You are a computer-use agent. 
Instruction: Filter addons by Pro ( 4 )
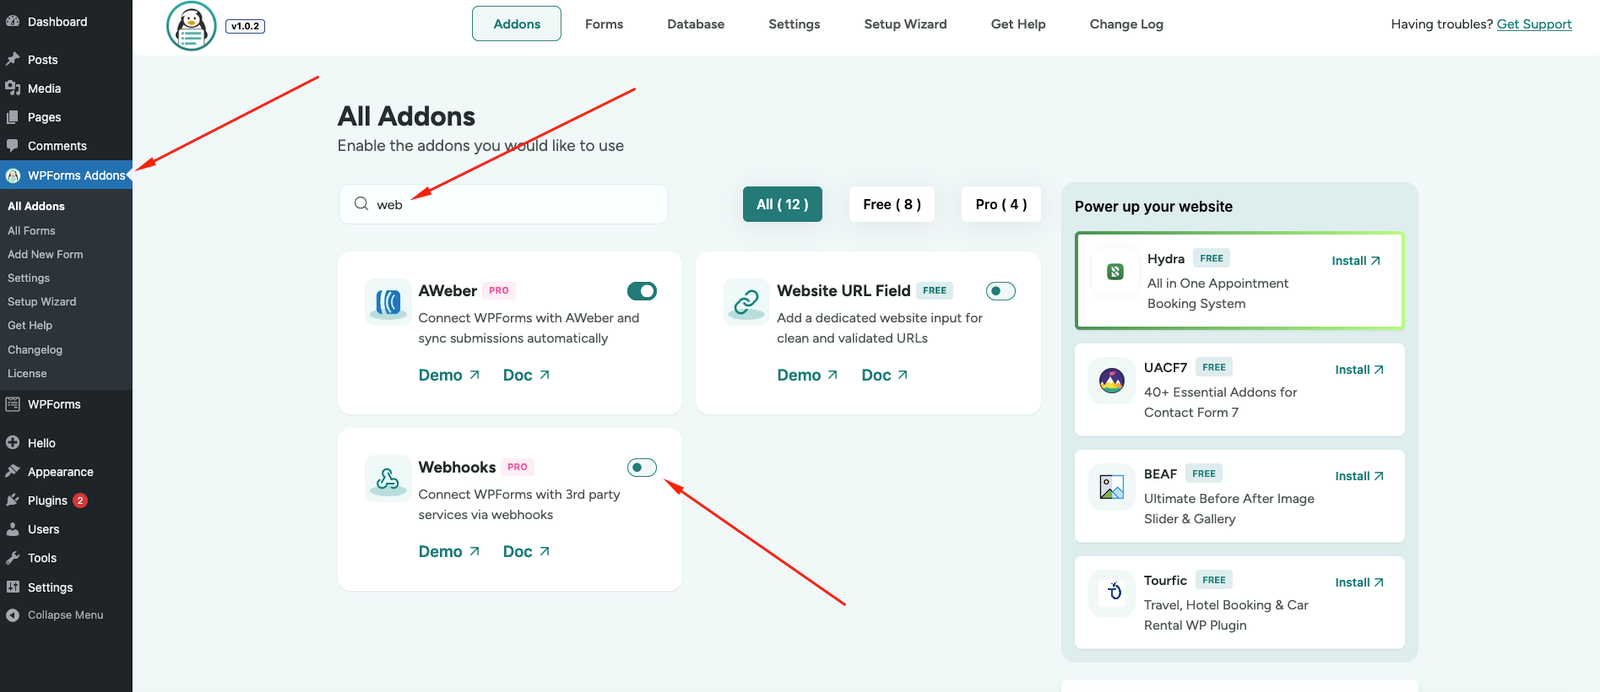(1001, 204)
